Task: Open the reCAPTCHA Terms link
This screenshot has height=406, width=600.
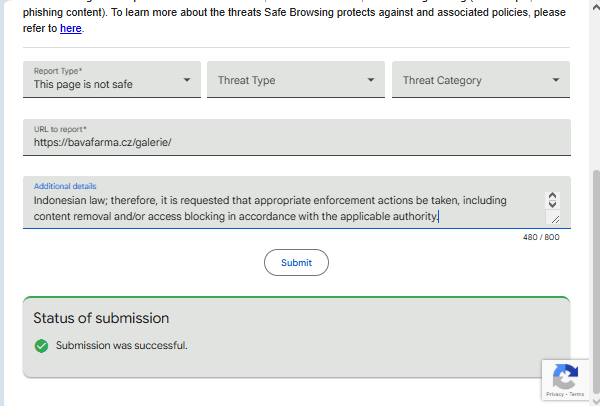Action: tap(577, 395)
